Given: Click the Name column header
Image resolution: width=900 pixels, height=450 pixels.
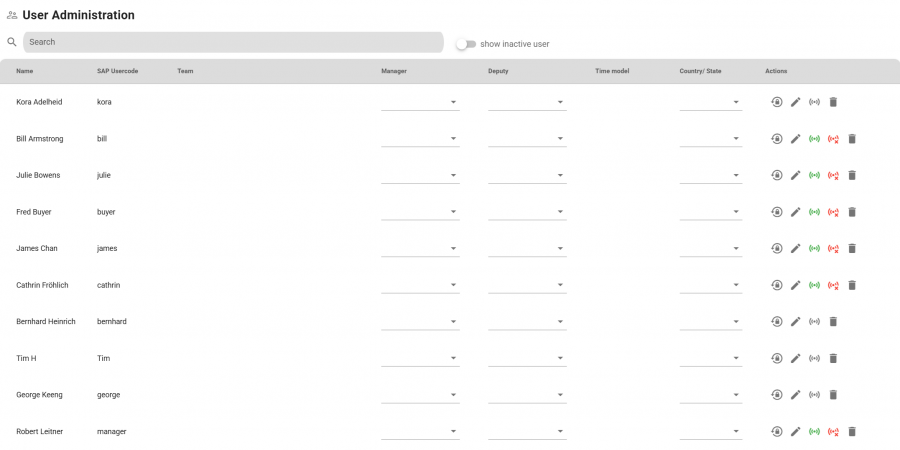Looking at the screenshot, I should click(x=25, y=71).
